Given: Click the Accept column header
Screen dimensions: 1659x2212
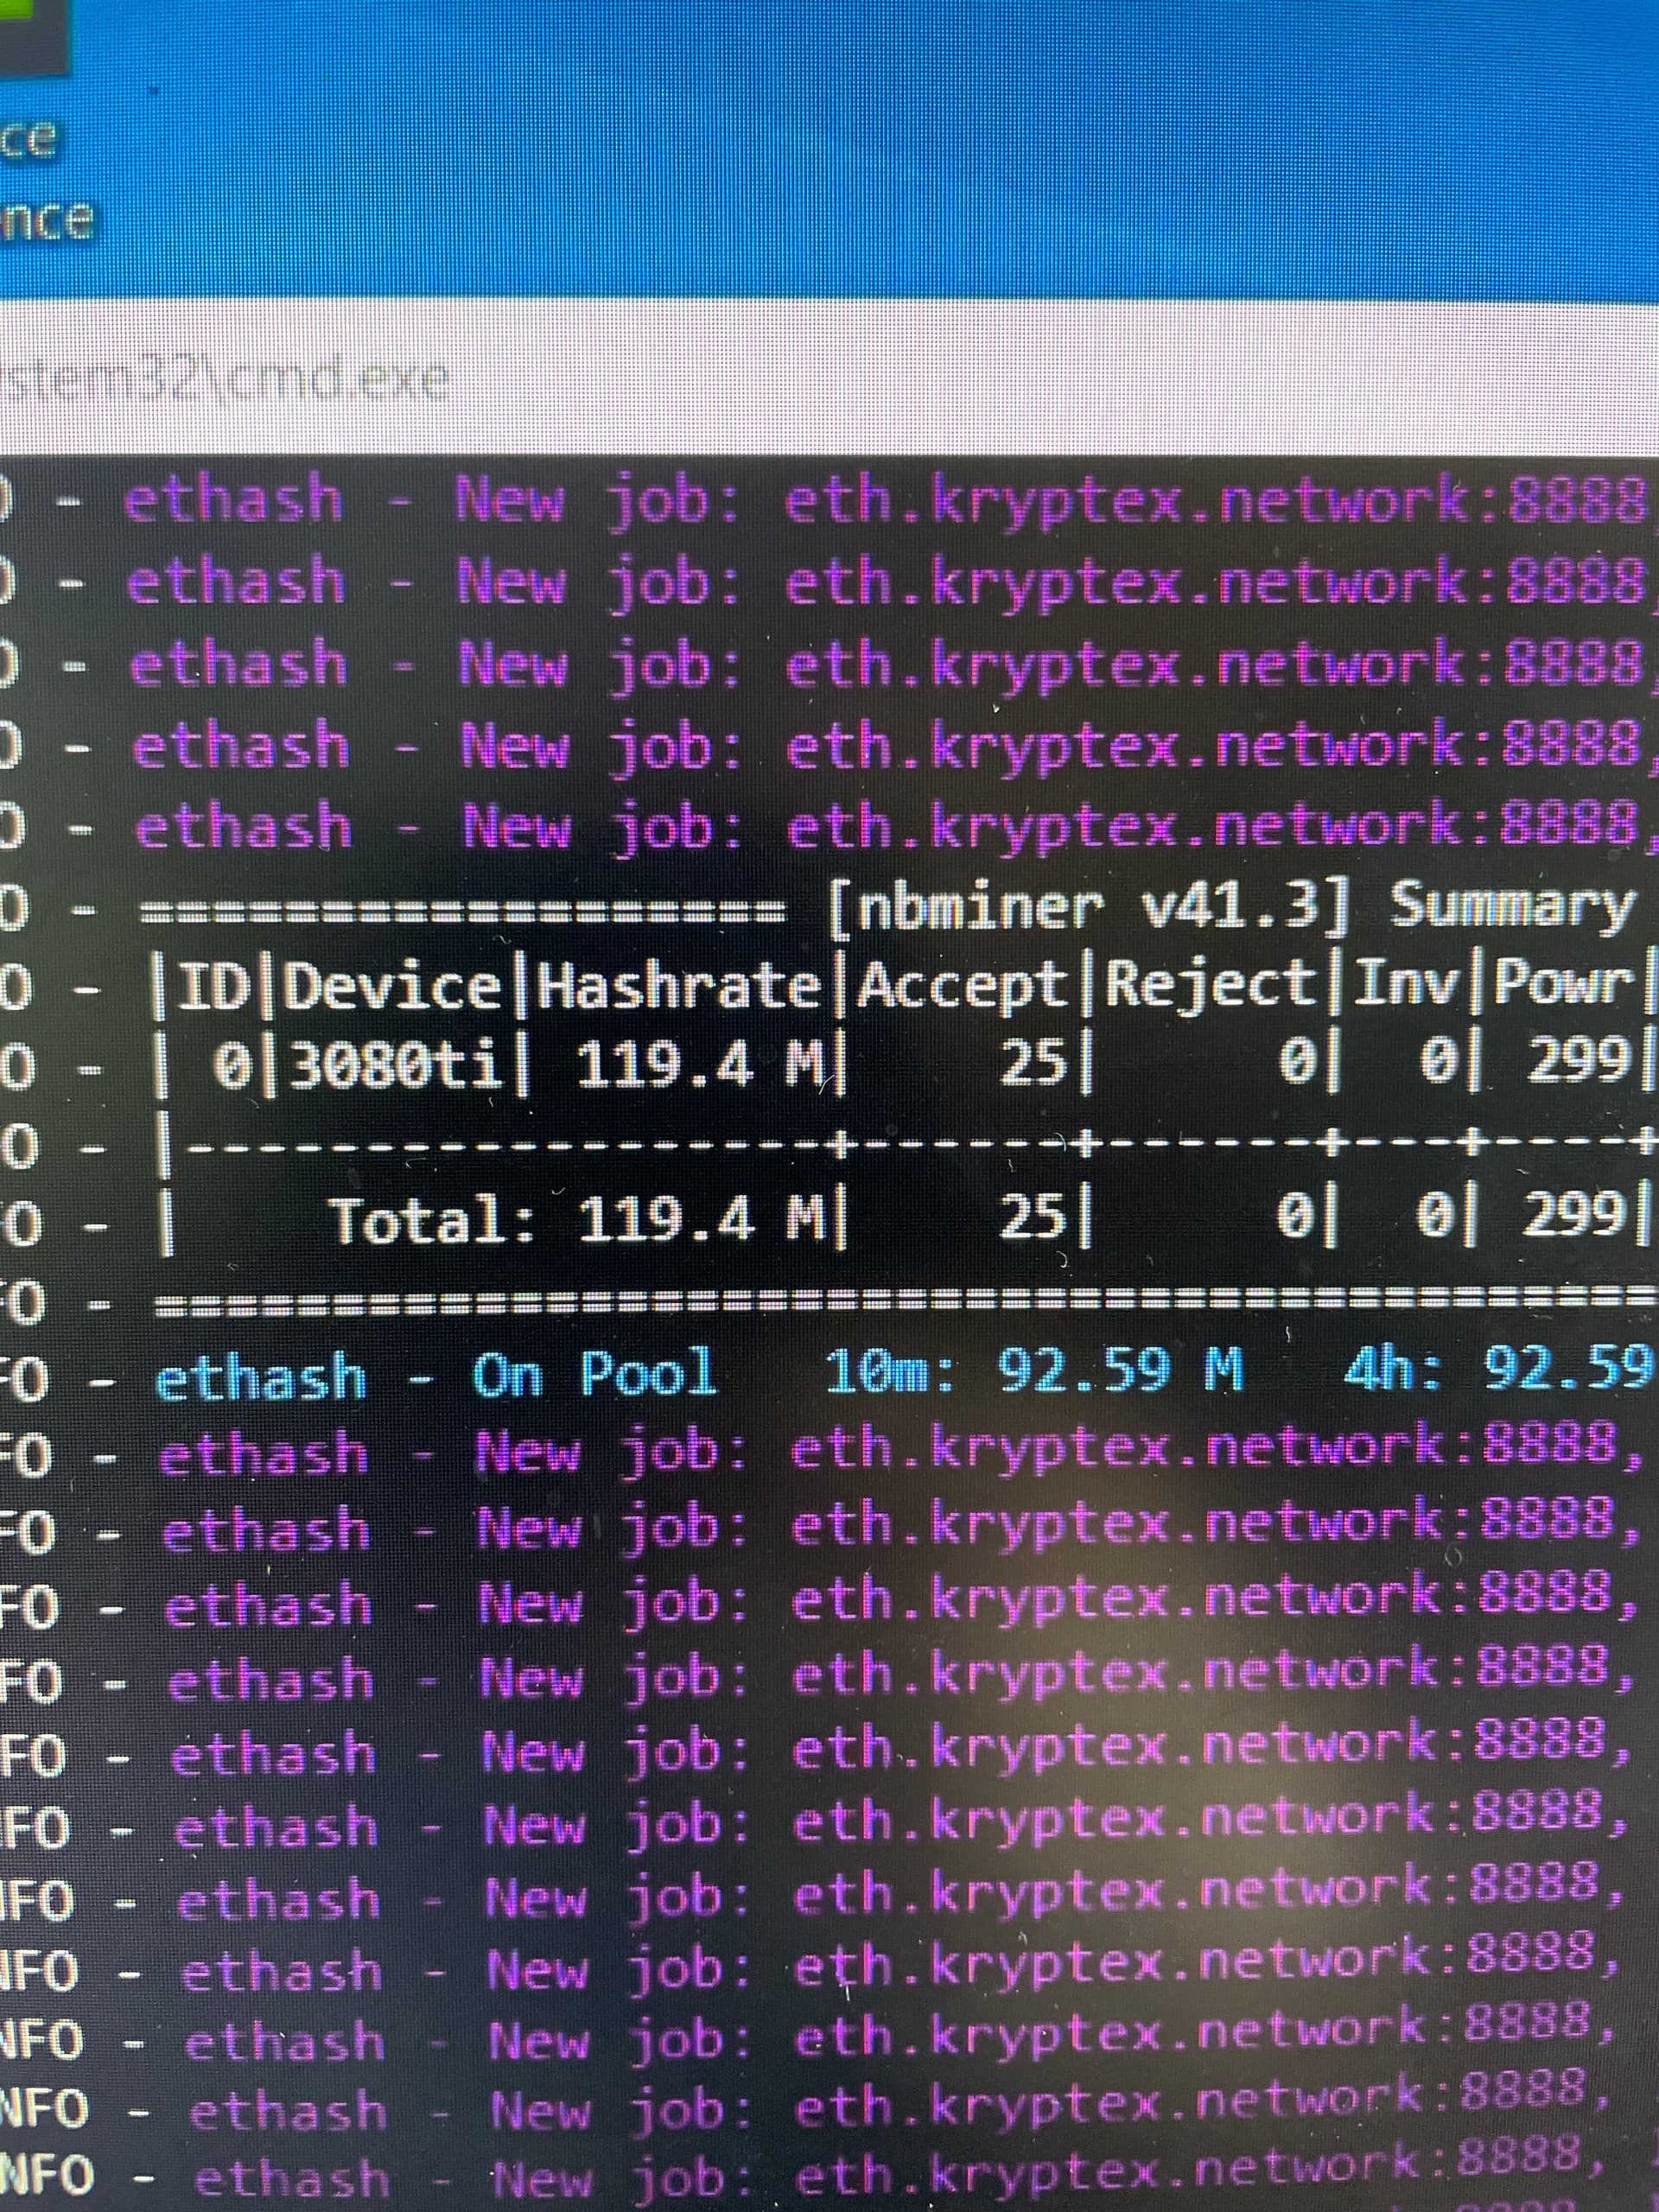Looking at the screenshot, I should (x=962, y=986).
